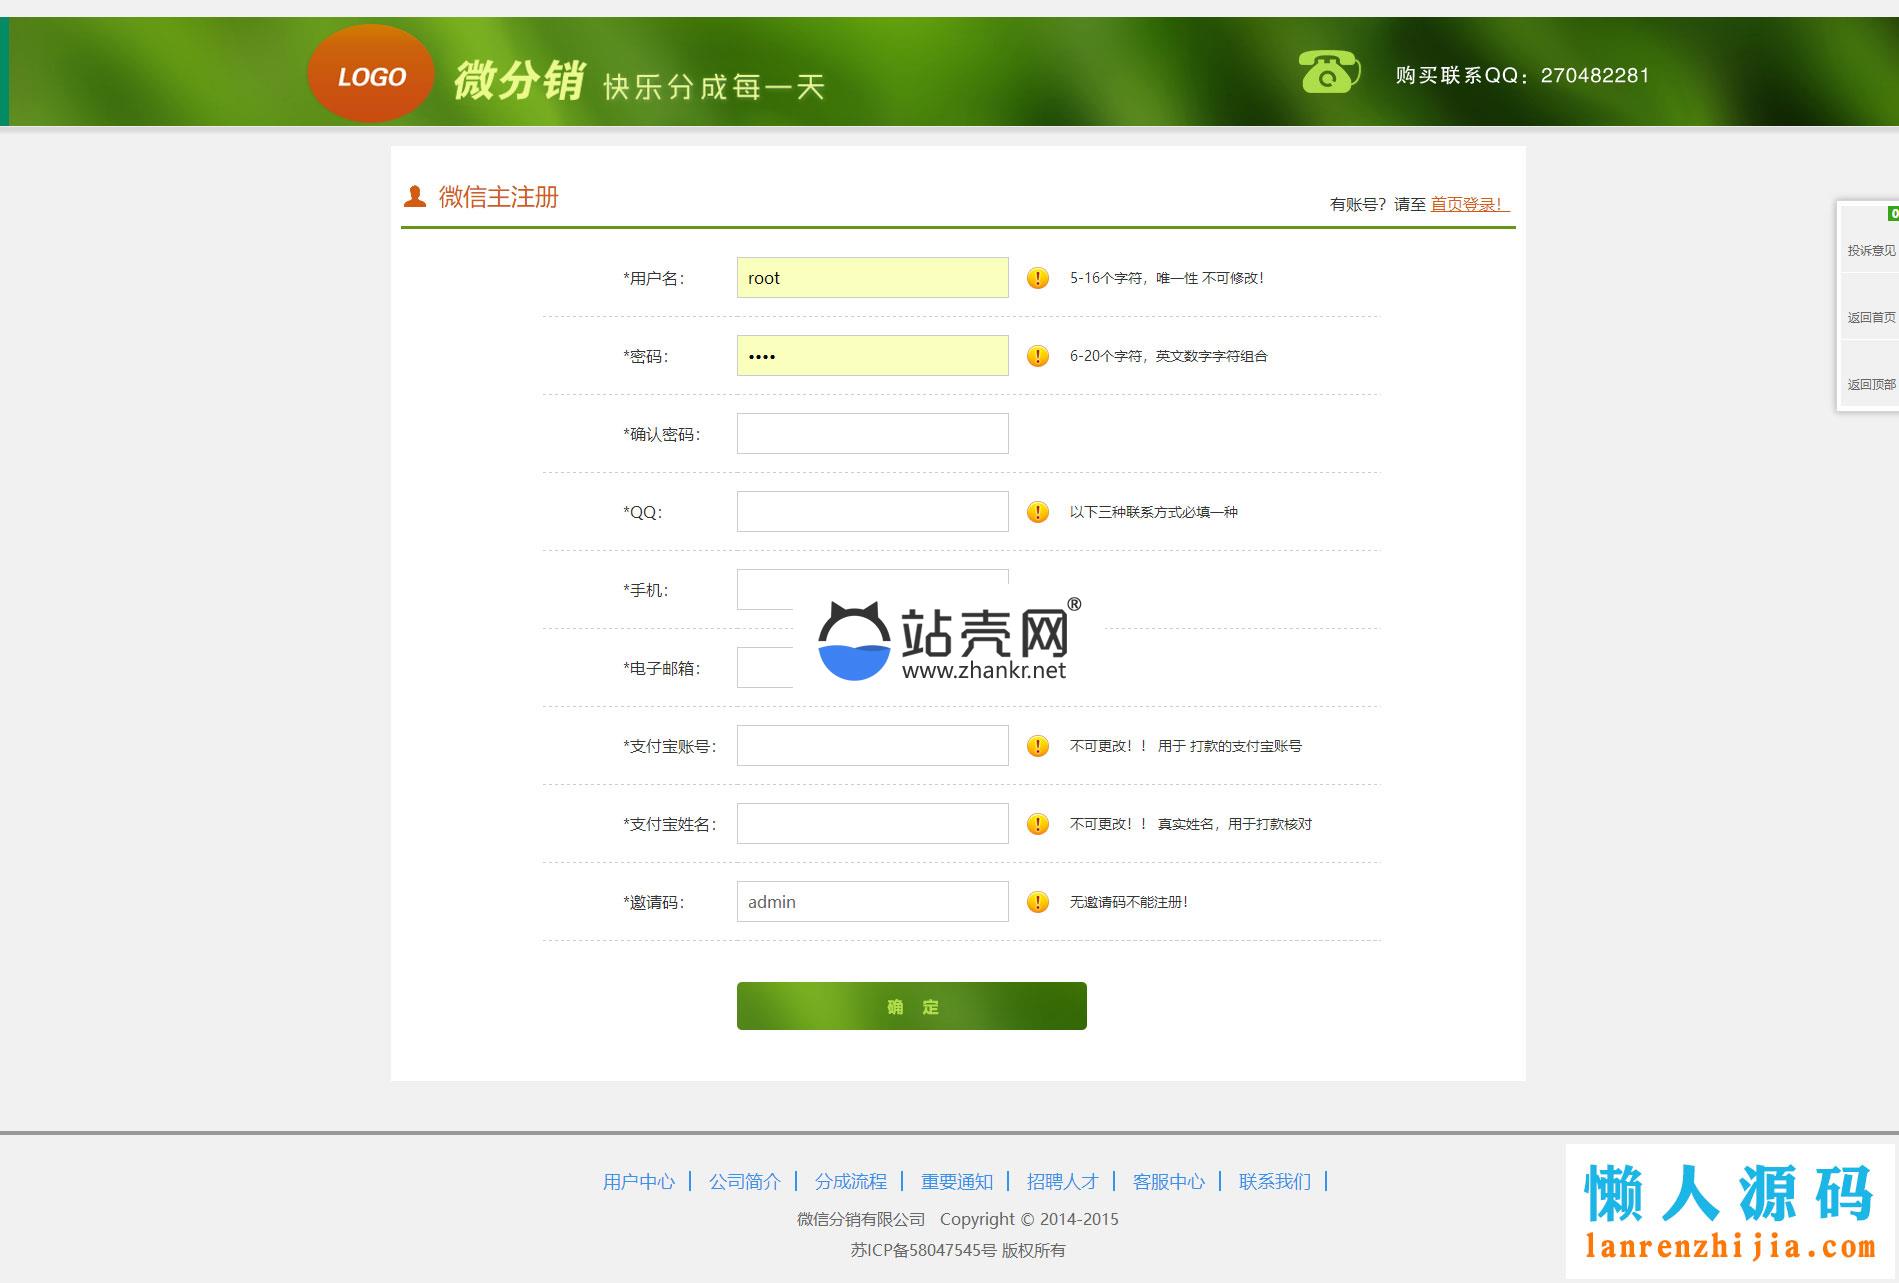Open 用户中心 in footer navigation
Screen dimensions: 1899x1283
pos(639,1182)
